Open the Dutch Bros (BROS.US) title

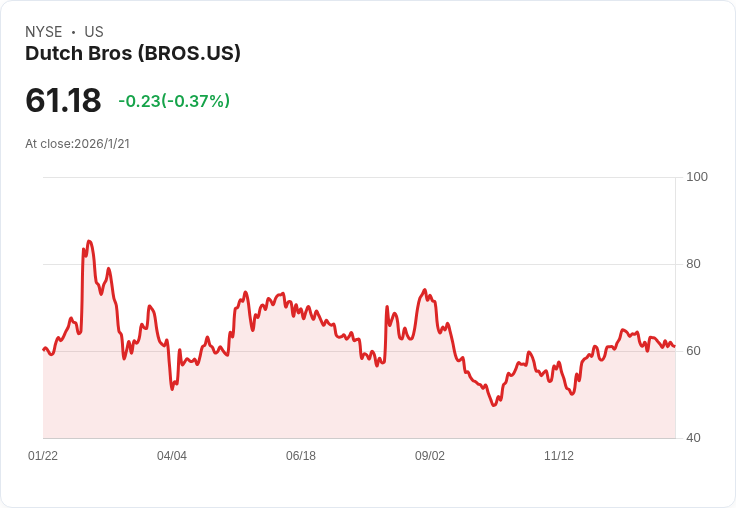click(133, 54)
